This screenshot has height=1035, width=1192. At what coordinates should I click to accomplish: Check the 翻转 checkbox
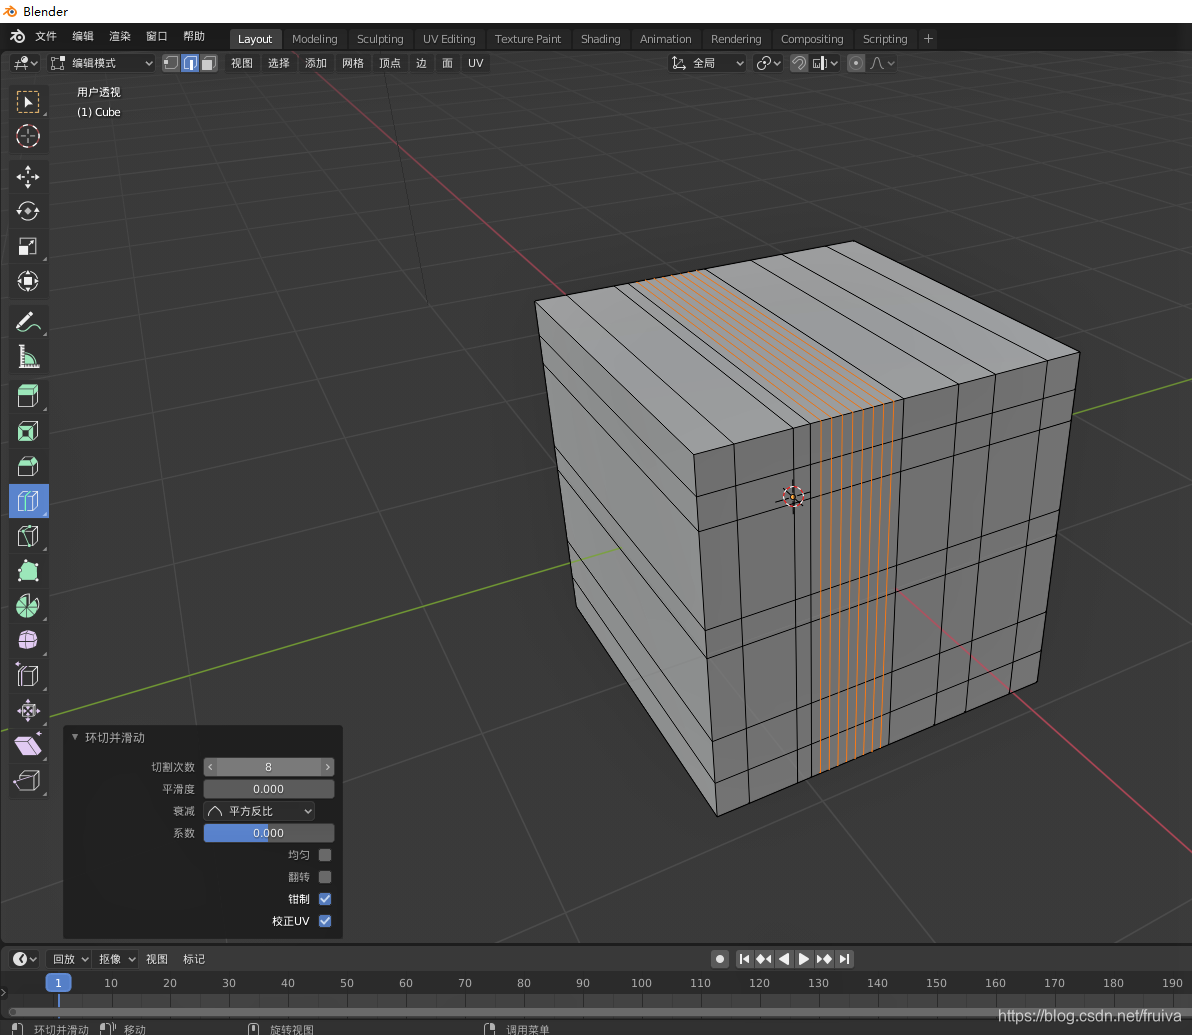coord(325,877)
